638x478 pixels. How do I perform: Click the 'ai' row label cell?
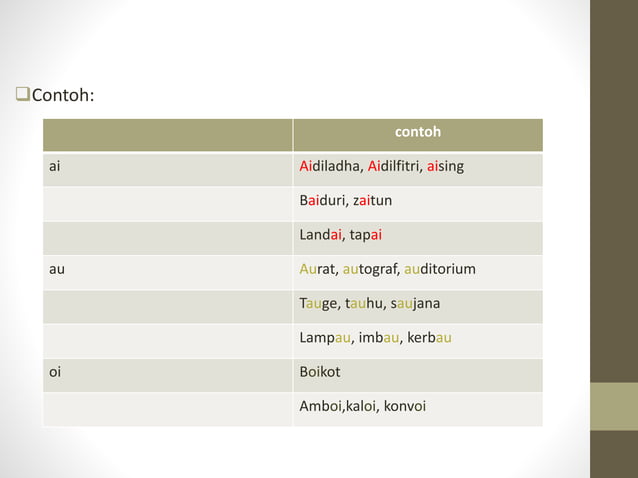(x=167, y=167)
